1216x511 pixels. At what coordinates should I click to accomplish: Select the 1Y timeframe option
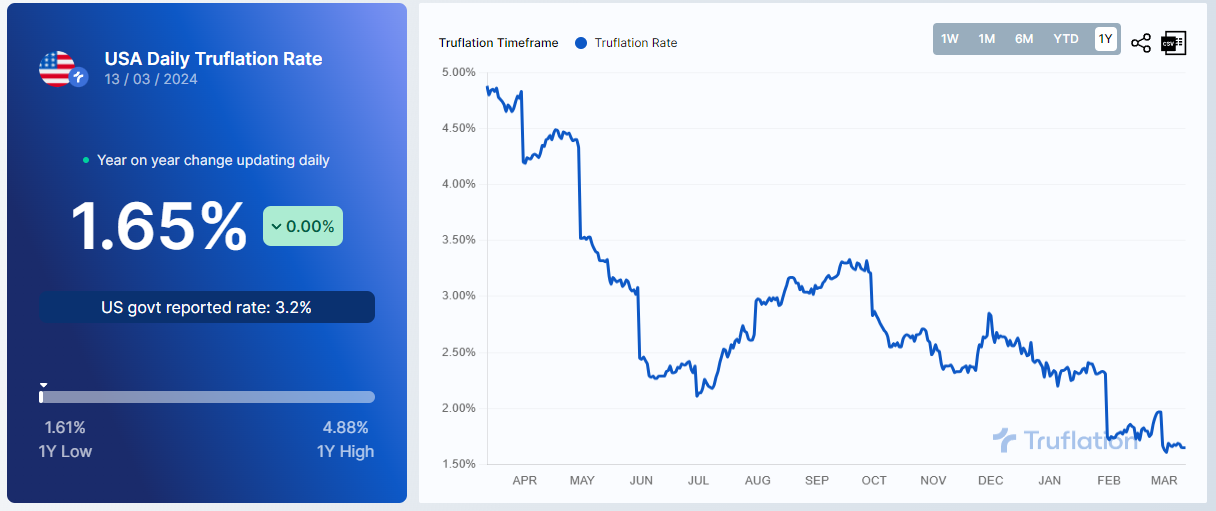[1105, 39]
